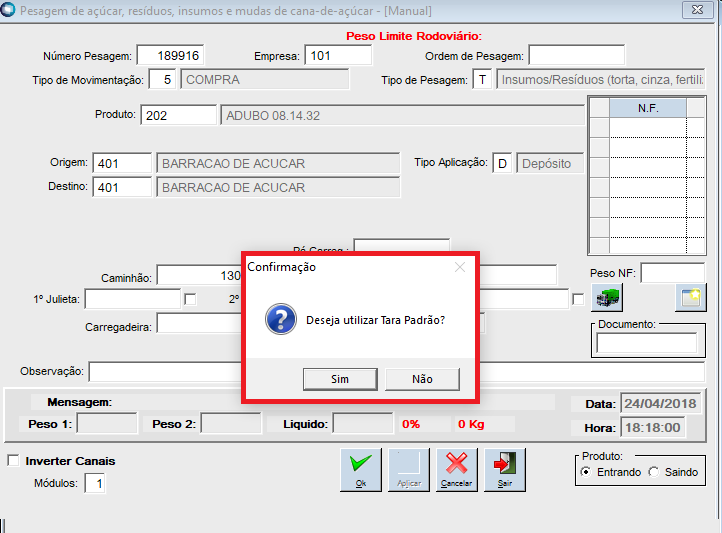Click the first row cell under N.F.
Viewport: 722px width, 533px height.
click(x=648, y=127)
